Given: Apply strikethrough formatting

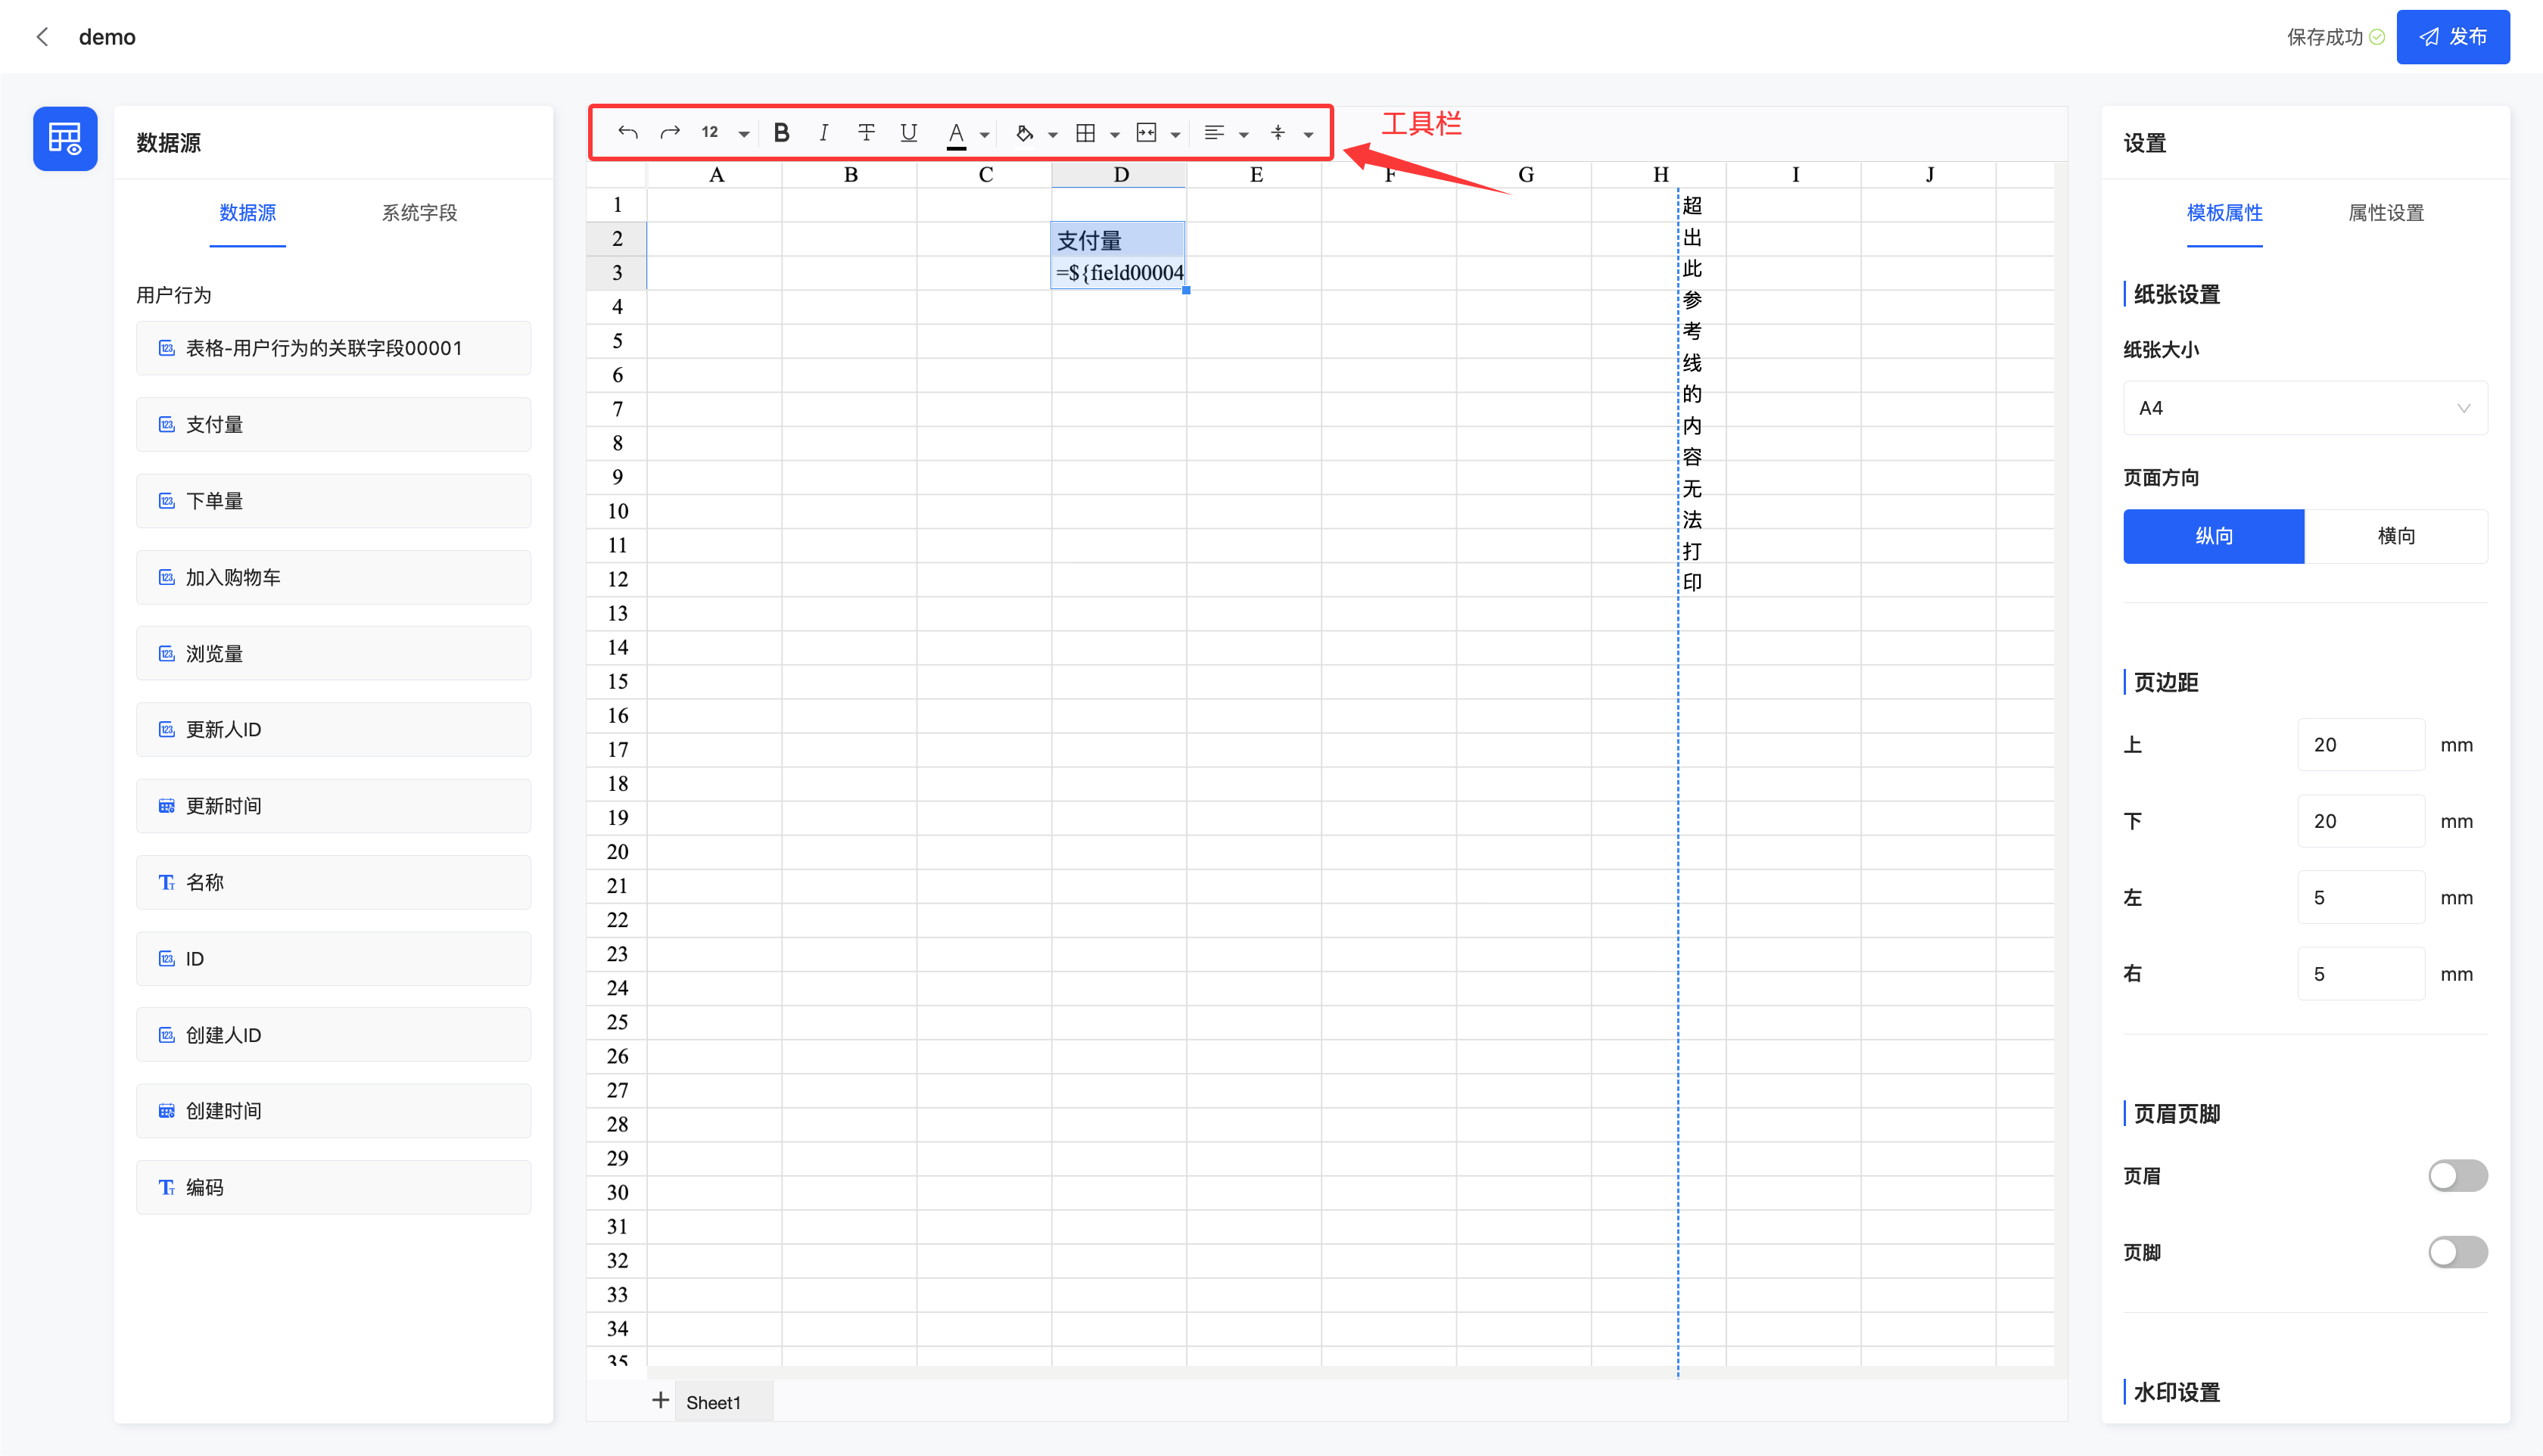Looking at the screenshot, I should pos(866,133).
